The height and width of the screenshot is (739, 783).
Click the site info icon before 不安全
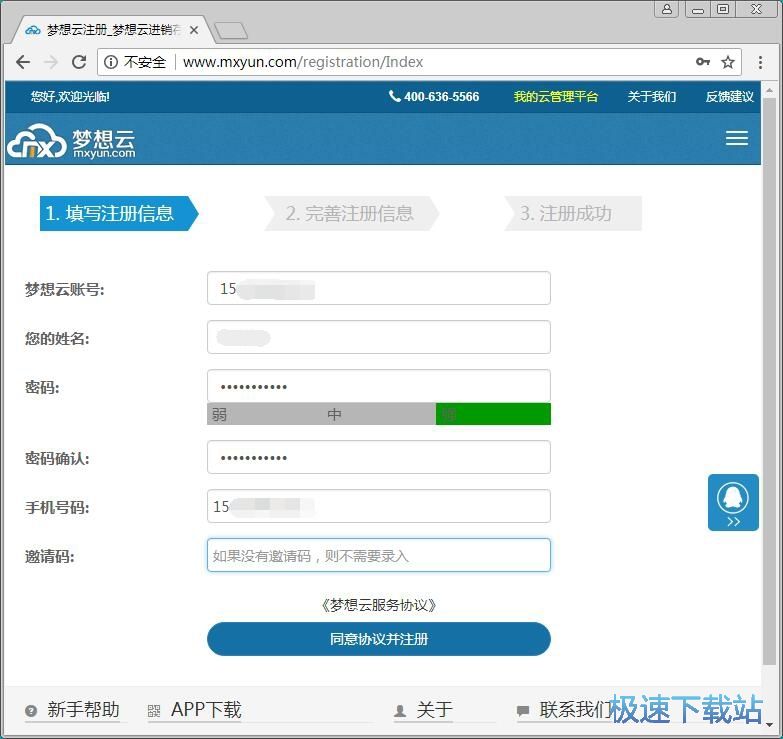[x=110, y=62]
